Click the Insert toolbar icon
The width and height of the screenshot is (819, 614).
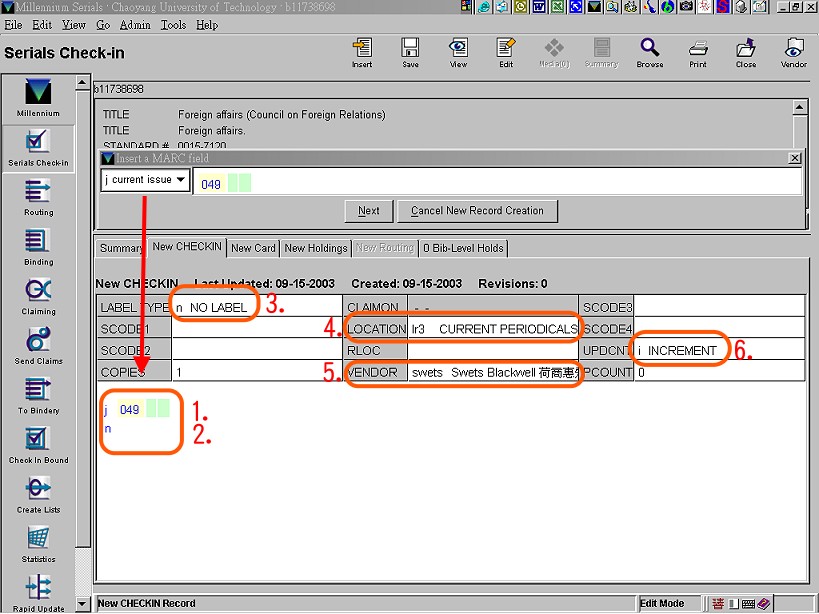362,52
